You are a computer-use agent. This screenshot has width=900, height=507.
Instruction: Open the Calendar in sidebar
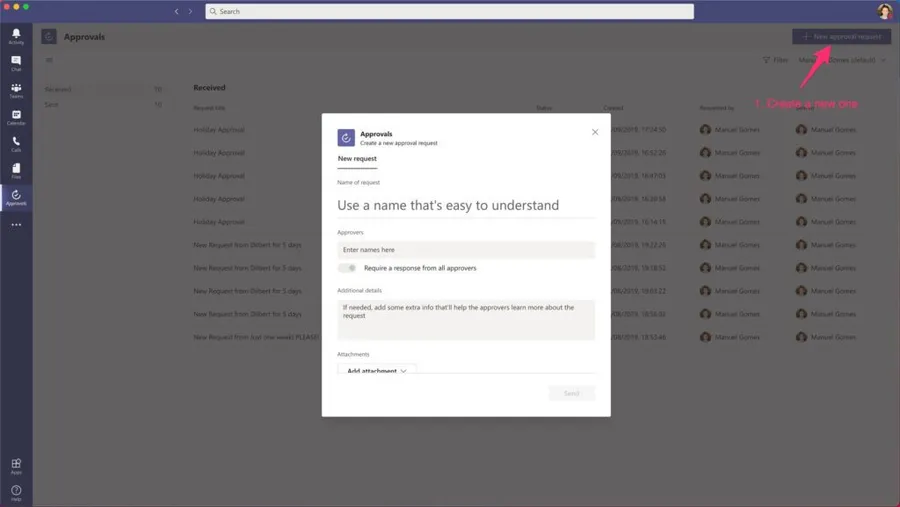coord(16,117)
